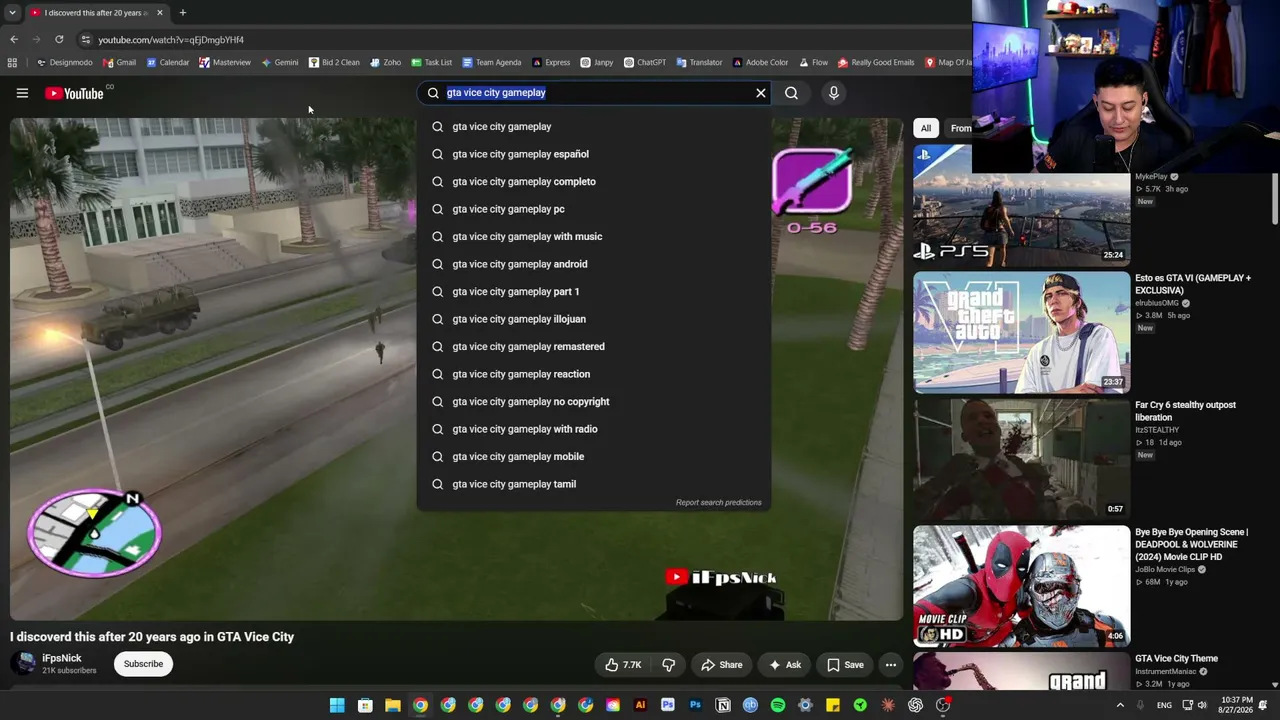Choose suggestion "gta vice city gameplay android"
Image resolution: width=1280 pixels, height=720 pixels.
pos(594,264)
